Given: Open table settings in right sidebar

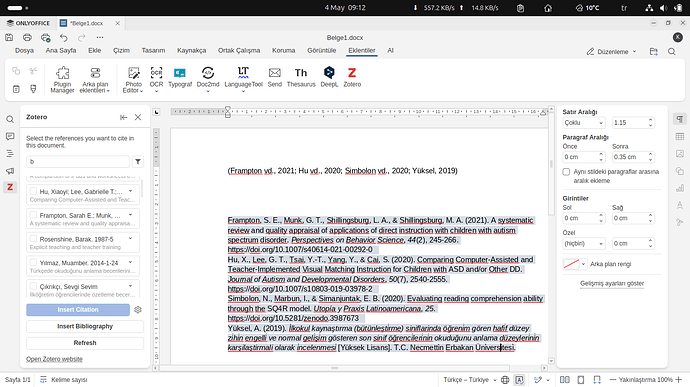Looking at the screenshot, I should click(x=679, y=136).
